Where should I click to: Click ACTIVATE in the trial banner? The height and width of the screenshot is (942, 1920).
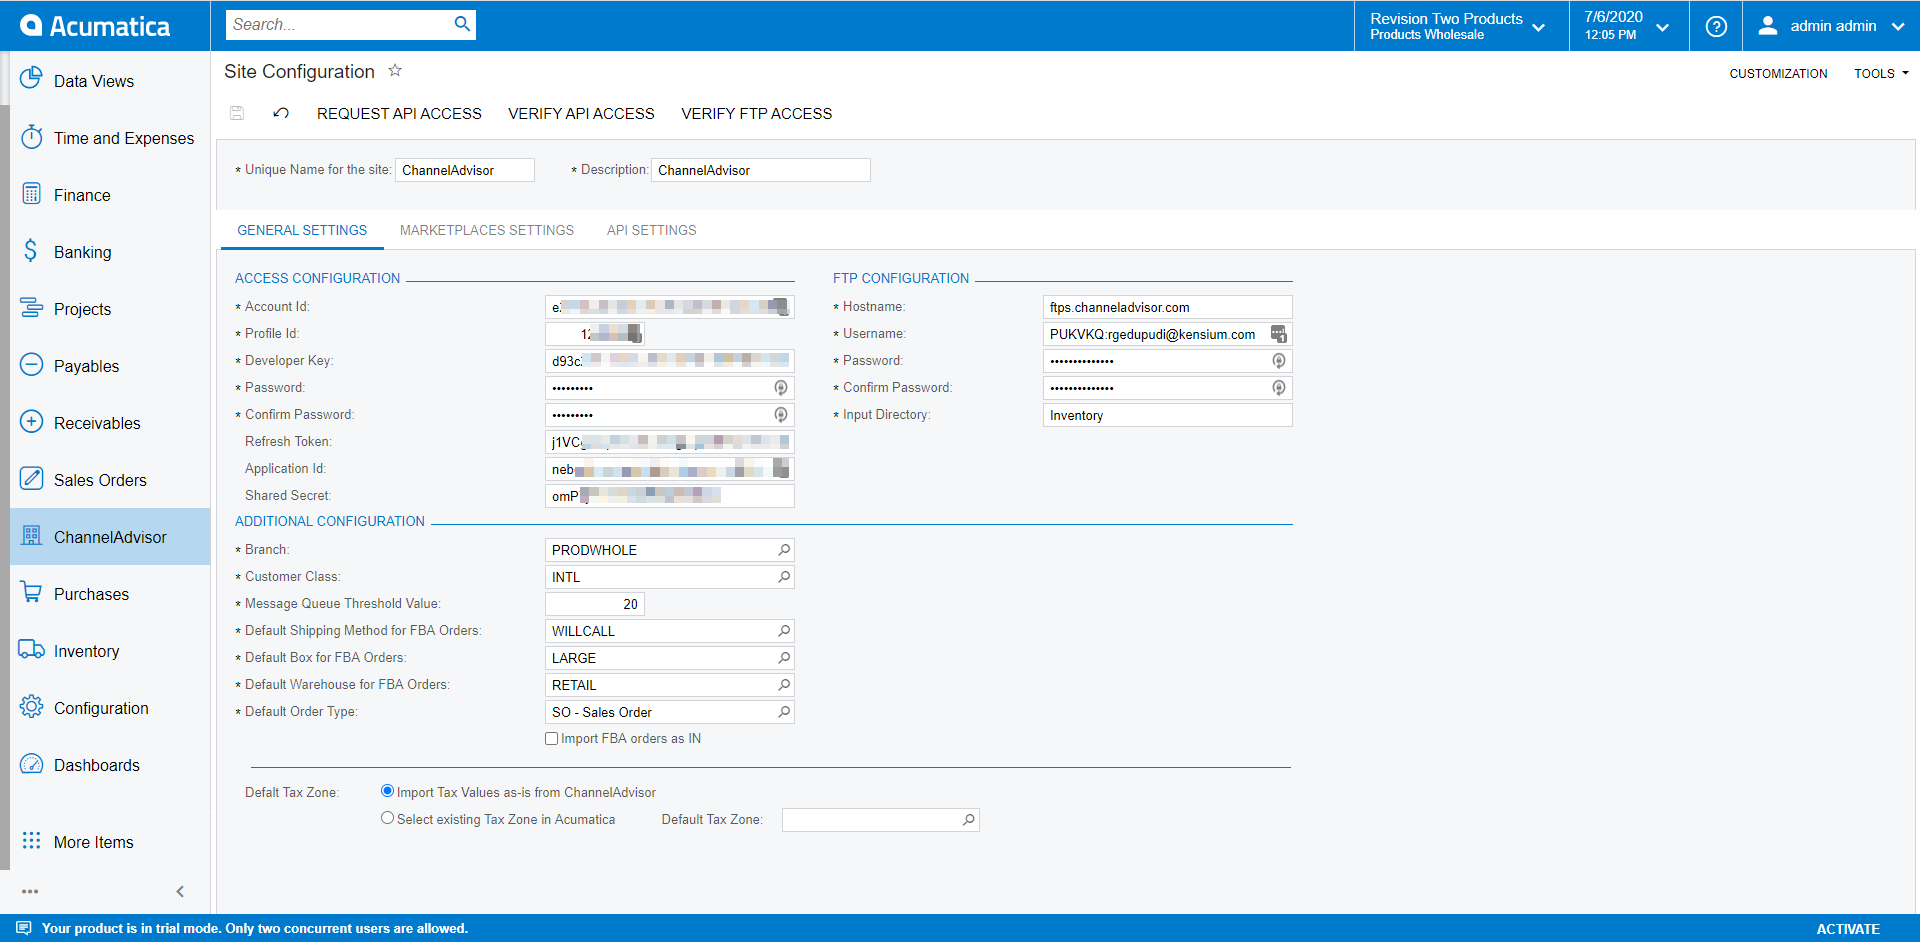1848,929
